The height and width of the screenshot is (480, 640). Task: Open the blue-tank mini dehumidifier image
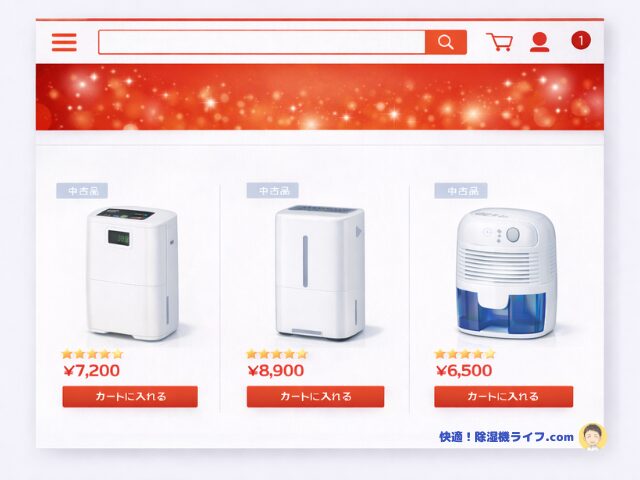pyautogui.click(x=506, y=273)
